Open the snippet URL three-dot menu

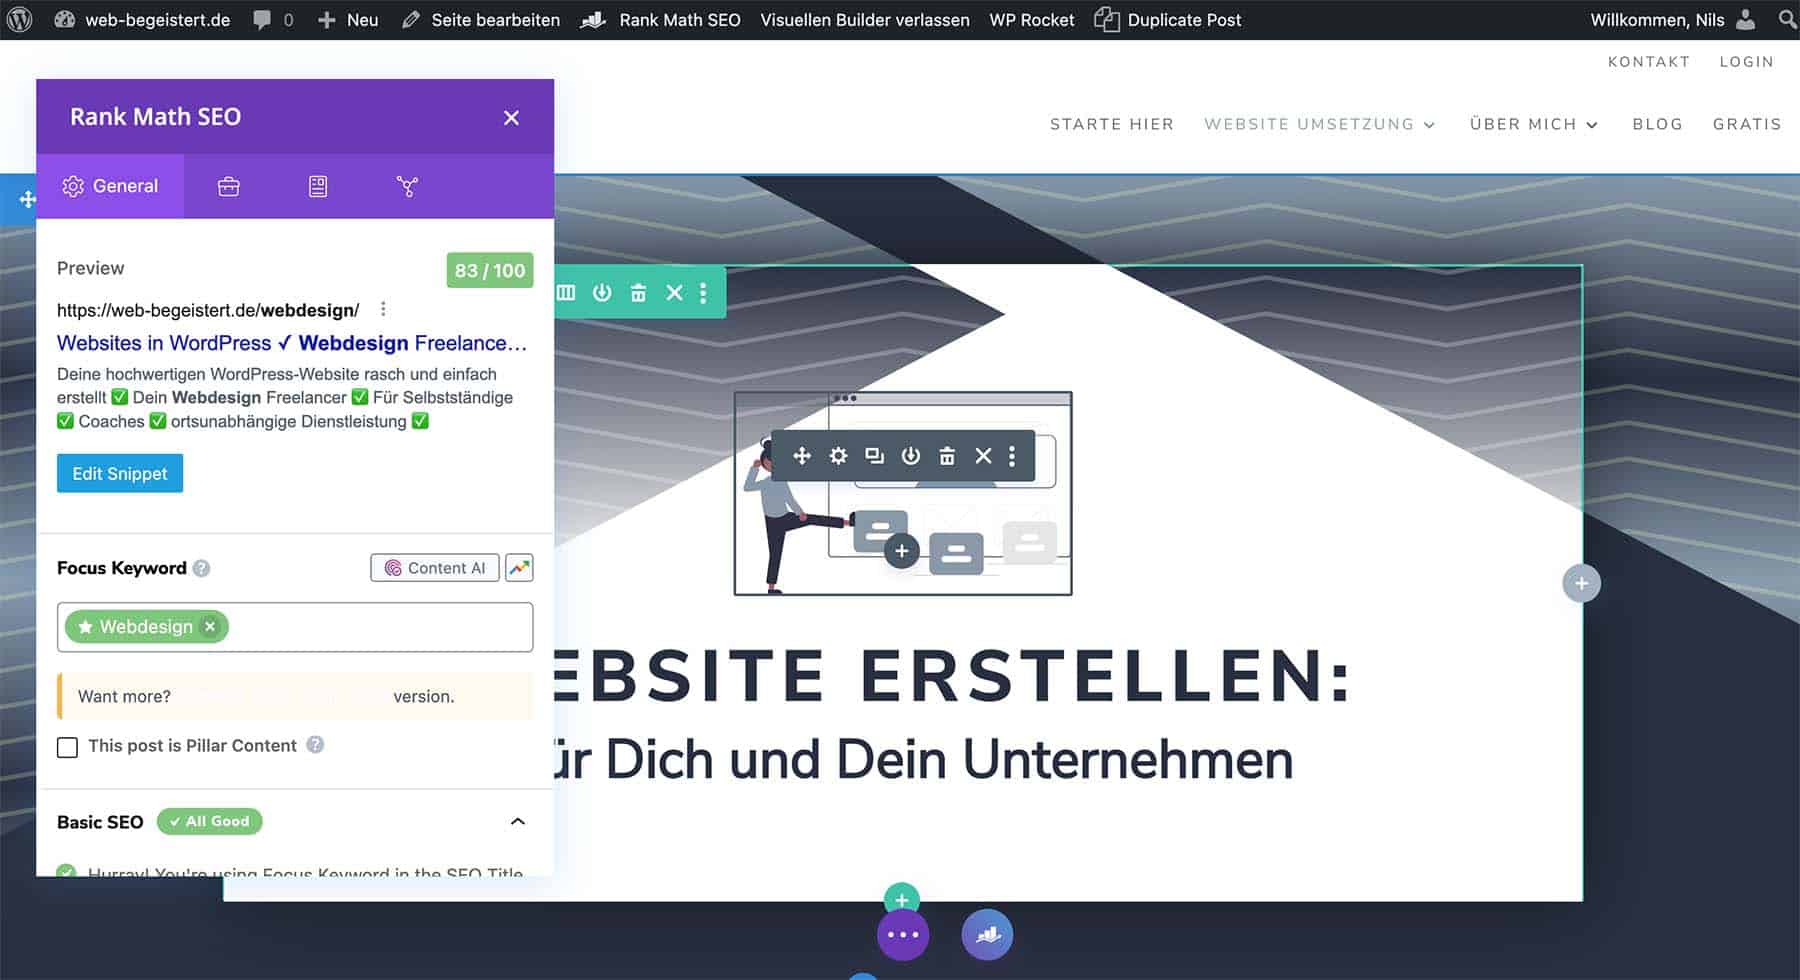[x=383, y=309]
